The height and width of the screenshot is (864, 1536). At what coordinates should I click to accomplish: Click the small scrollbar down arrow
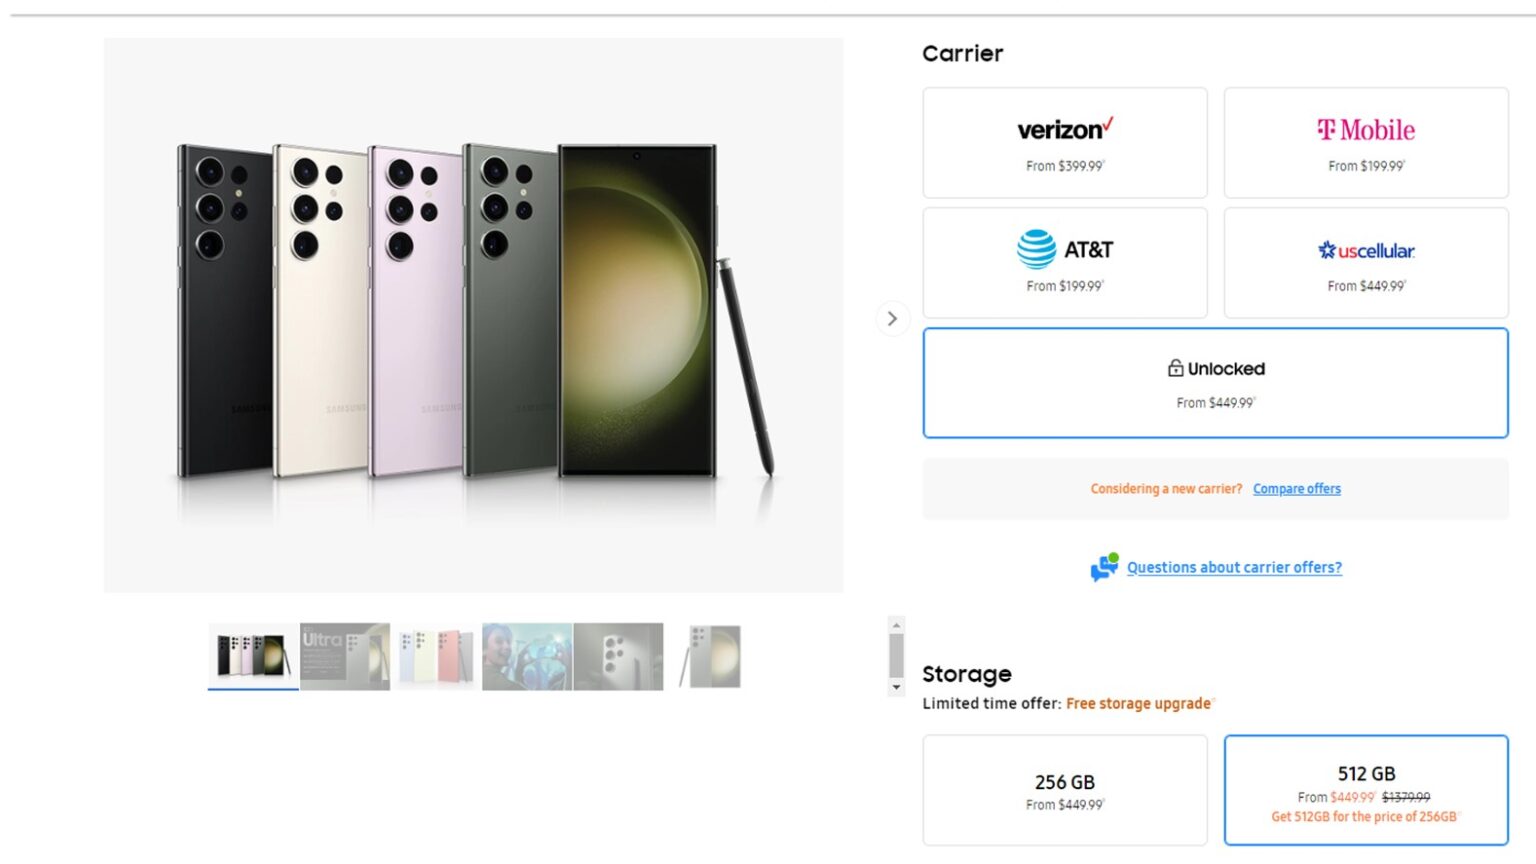[x=896, y=687]
